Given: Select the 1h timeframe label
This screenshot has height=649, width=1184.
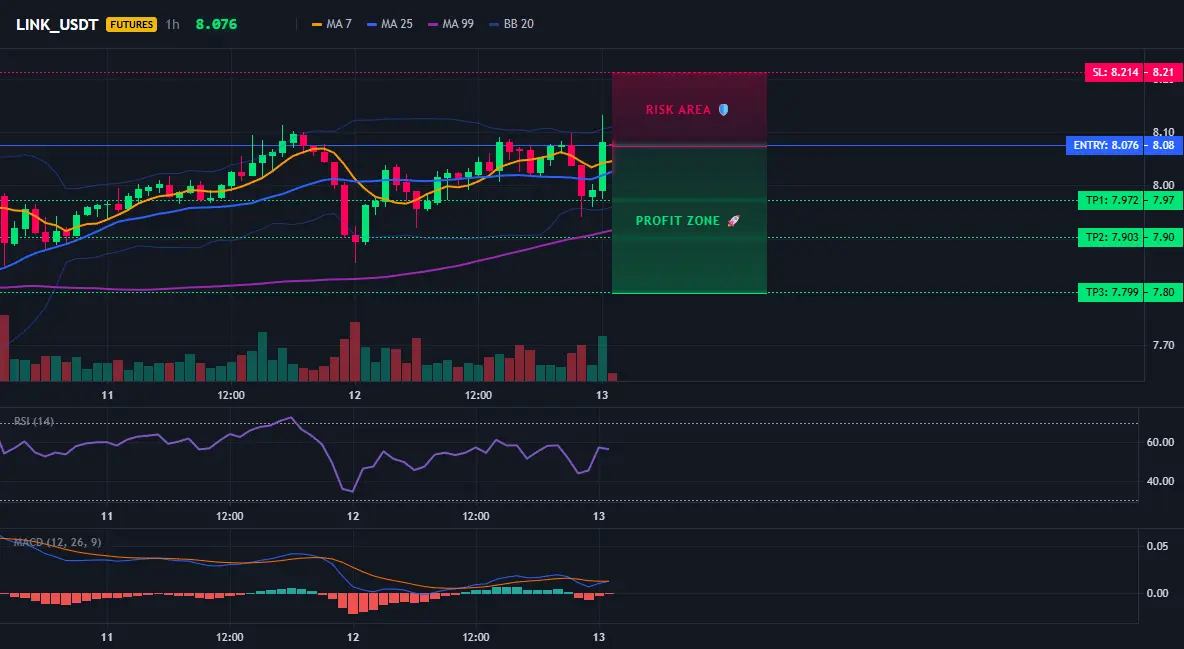Looking at the screenshot, I should tap(173, 24).
